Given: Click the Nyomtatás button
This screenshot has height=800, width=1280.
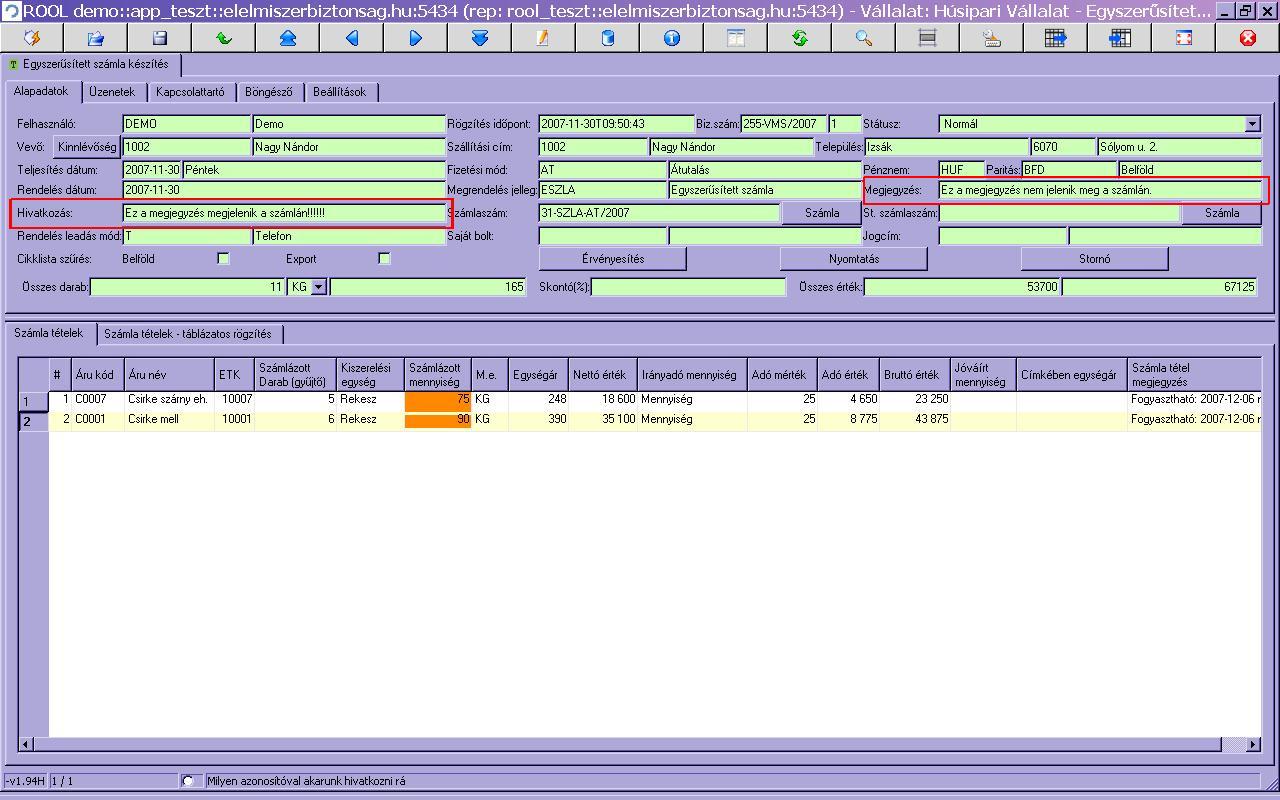Looking at the screenshot, I should [853, 259].
